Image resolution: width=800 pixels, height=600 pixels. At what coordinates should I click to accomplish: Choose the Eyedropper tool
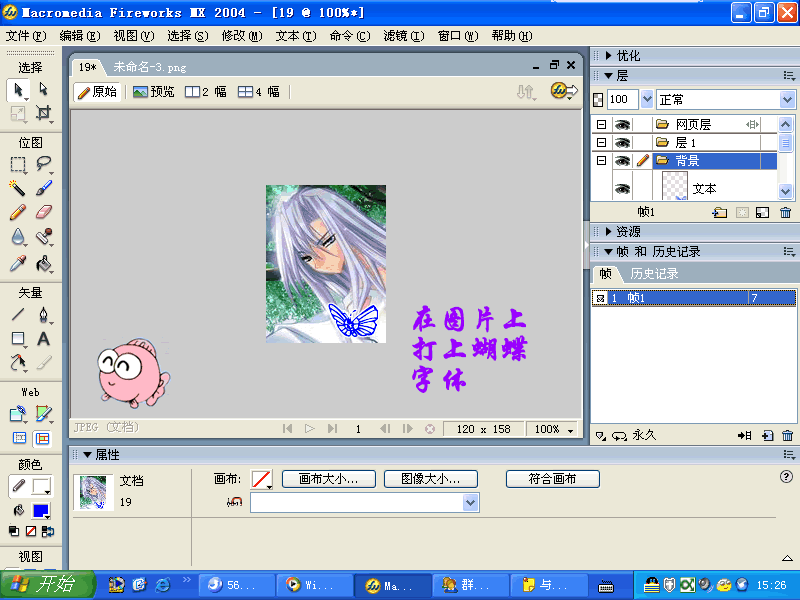(18, 263)
